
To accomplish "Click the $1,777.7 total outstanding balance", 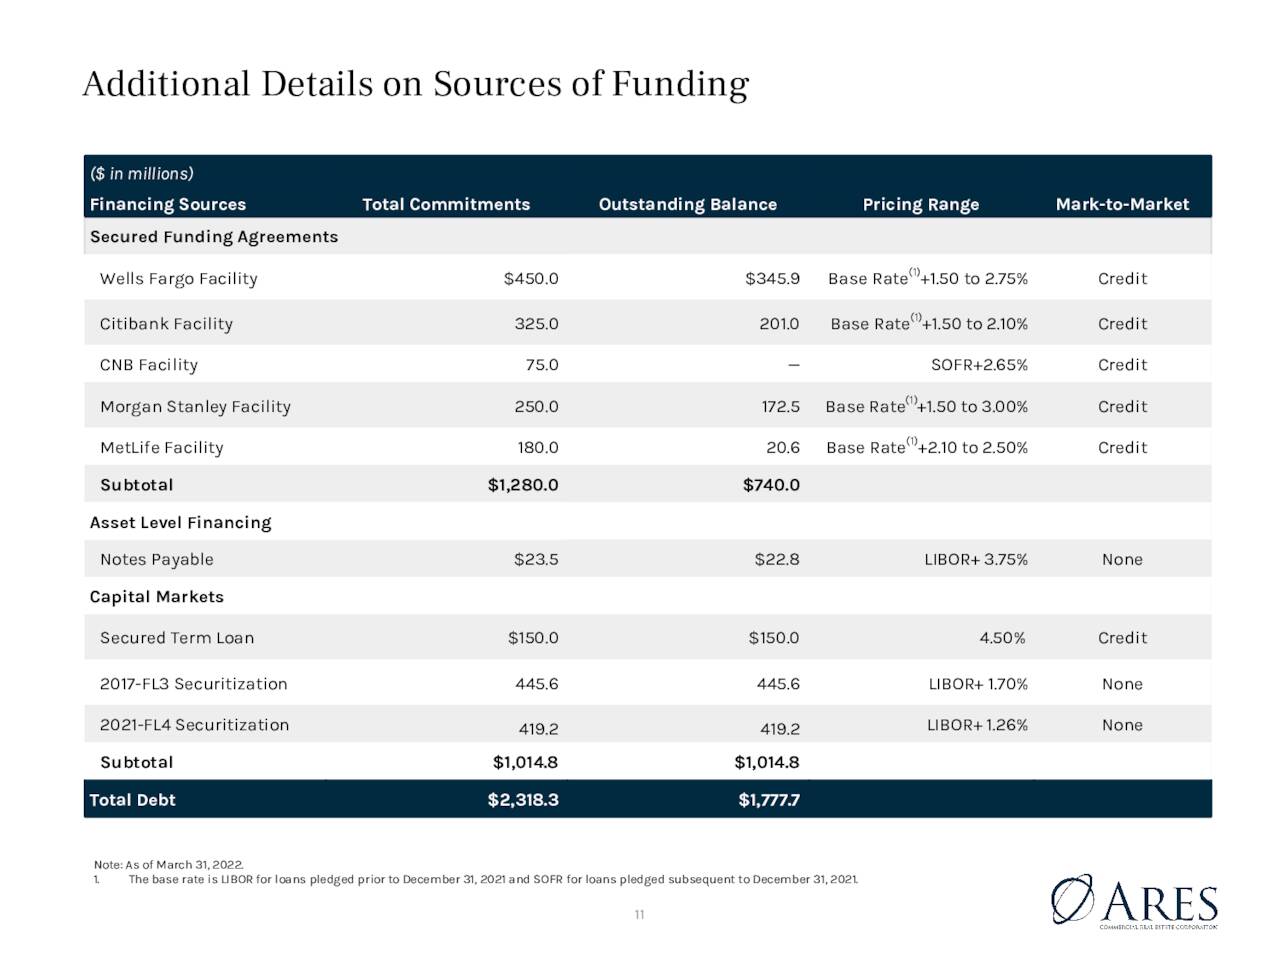I will (x=769, y=800).
